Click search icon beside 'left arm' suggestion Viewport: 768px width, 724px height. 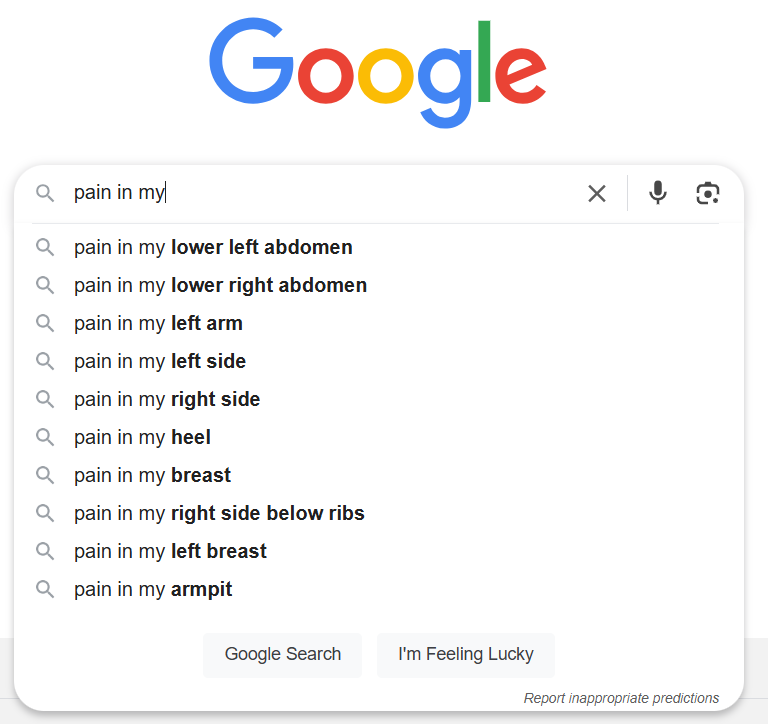(x=45, y=323)
